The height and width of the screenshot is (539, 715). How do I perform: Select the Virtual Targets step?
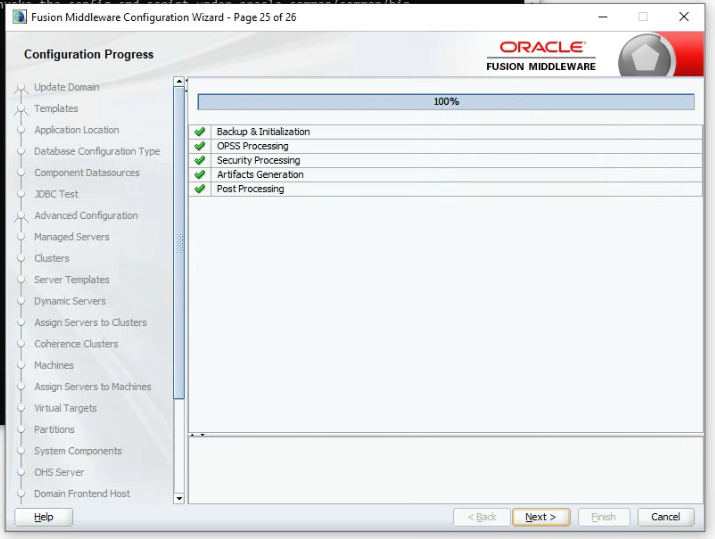tap(65, 409)
